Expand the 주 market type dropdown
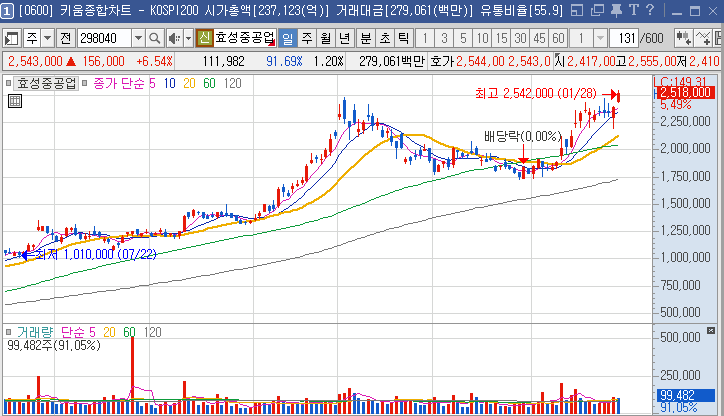724x416 pixels. (47, 38)
